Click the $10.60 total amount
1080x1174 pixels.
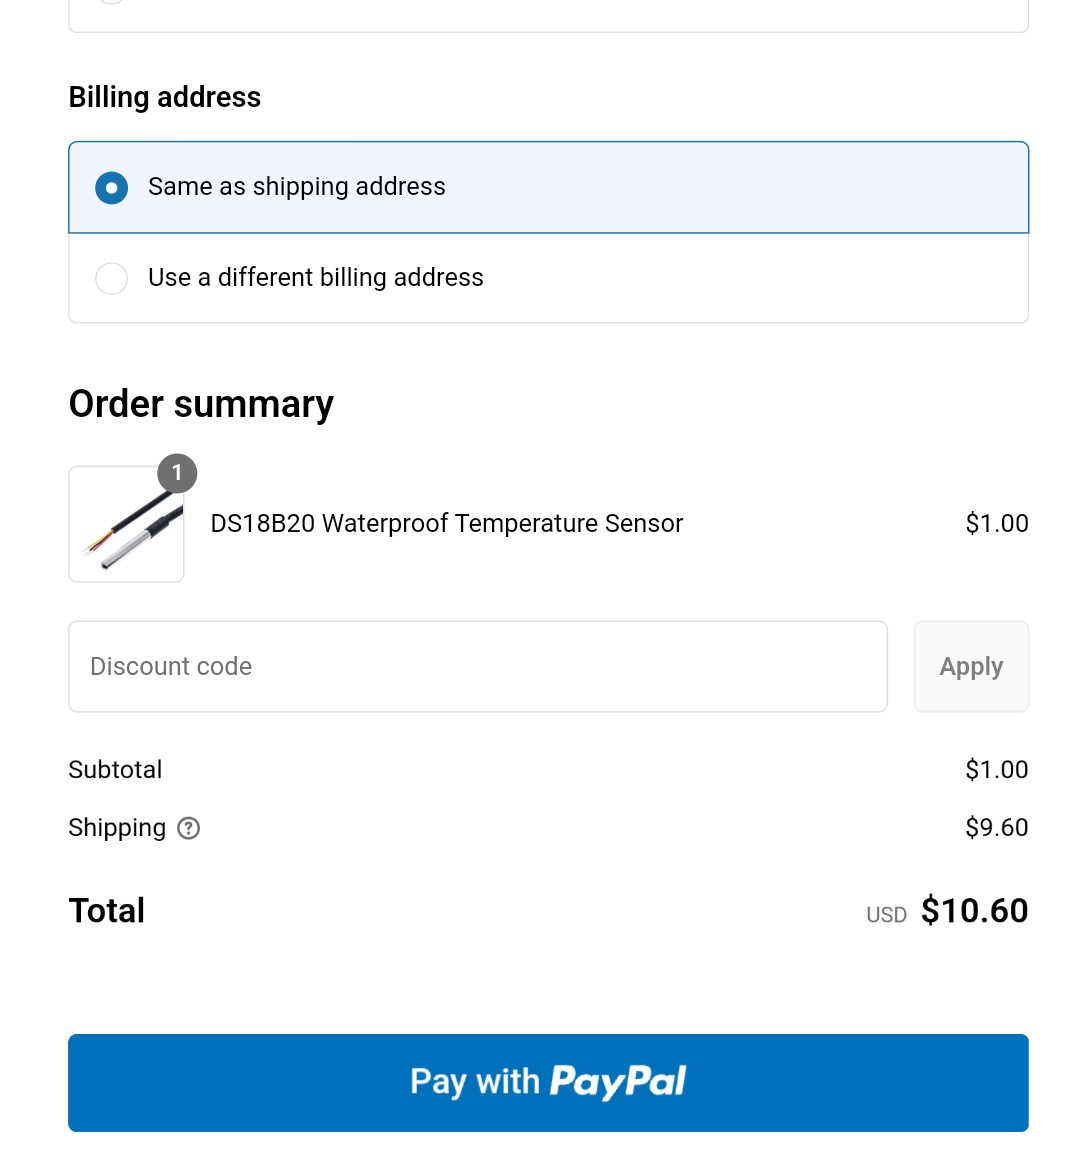(x=974, y=911)
